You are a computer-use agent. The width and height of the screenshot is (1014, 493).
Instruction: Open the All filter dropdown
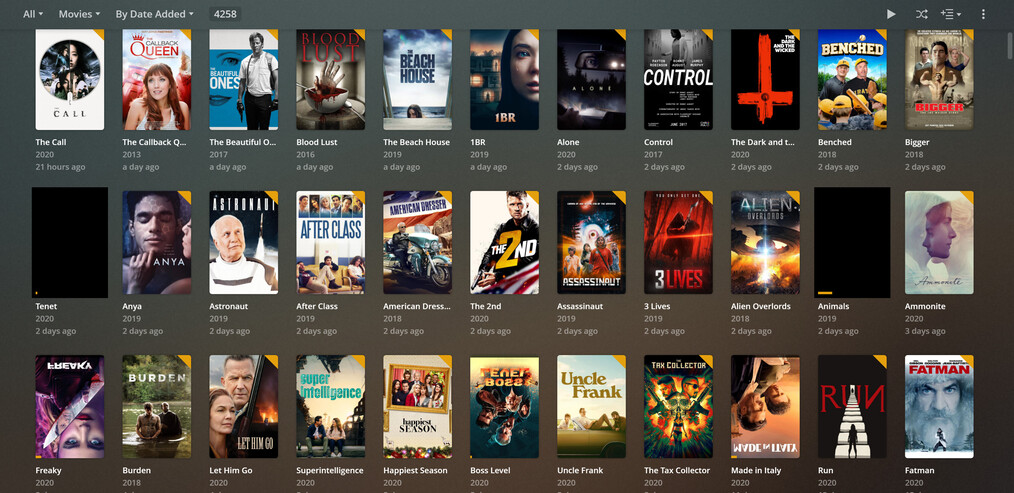pyautogui.click(x=33, y=14)
